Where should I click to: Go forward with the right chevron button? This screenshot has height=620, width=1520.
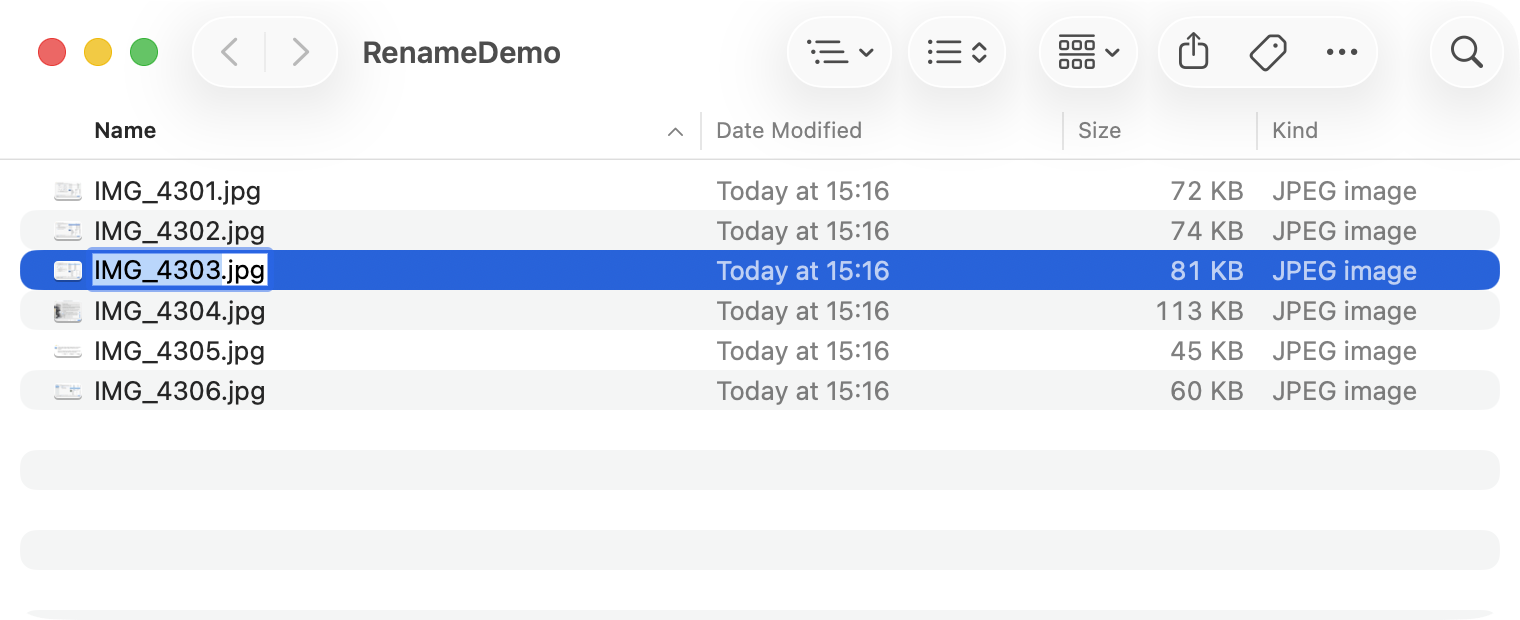point(300,52)
